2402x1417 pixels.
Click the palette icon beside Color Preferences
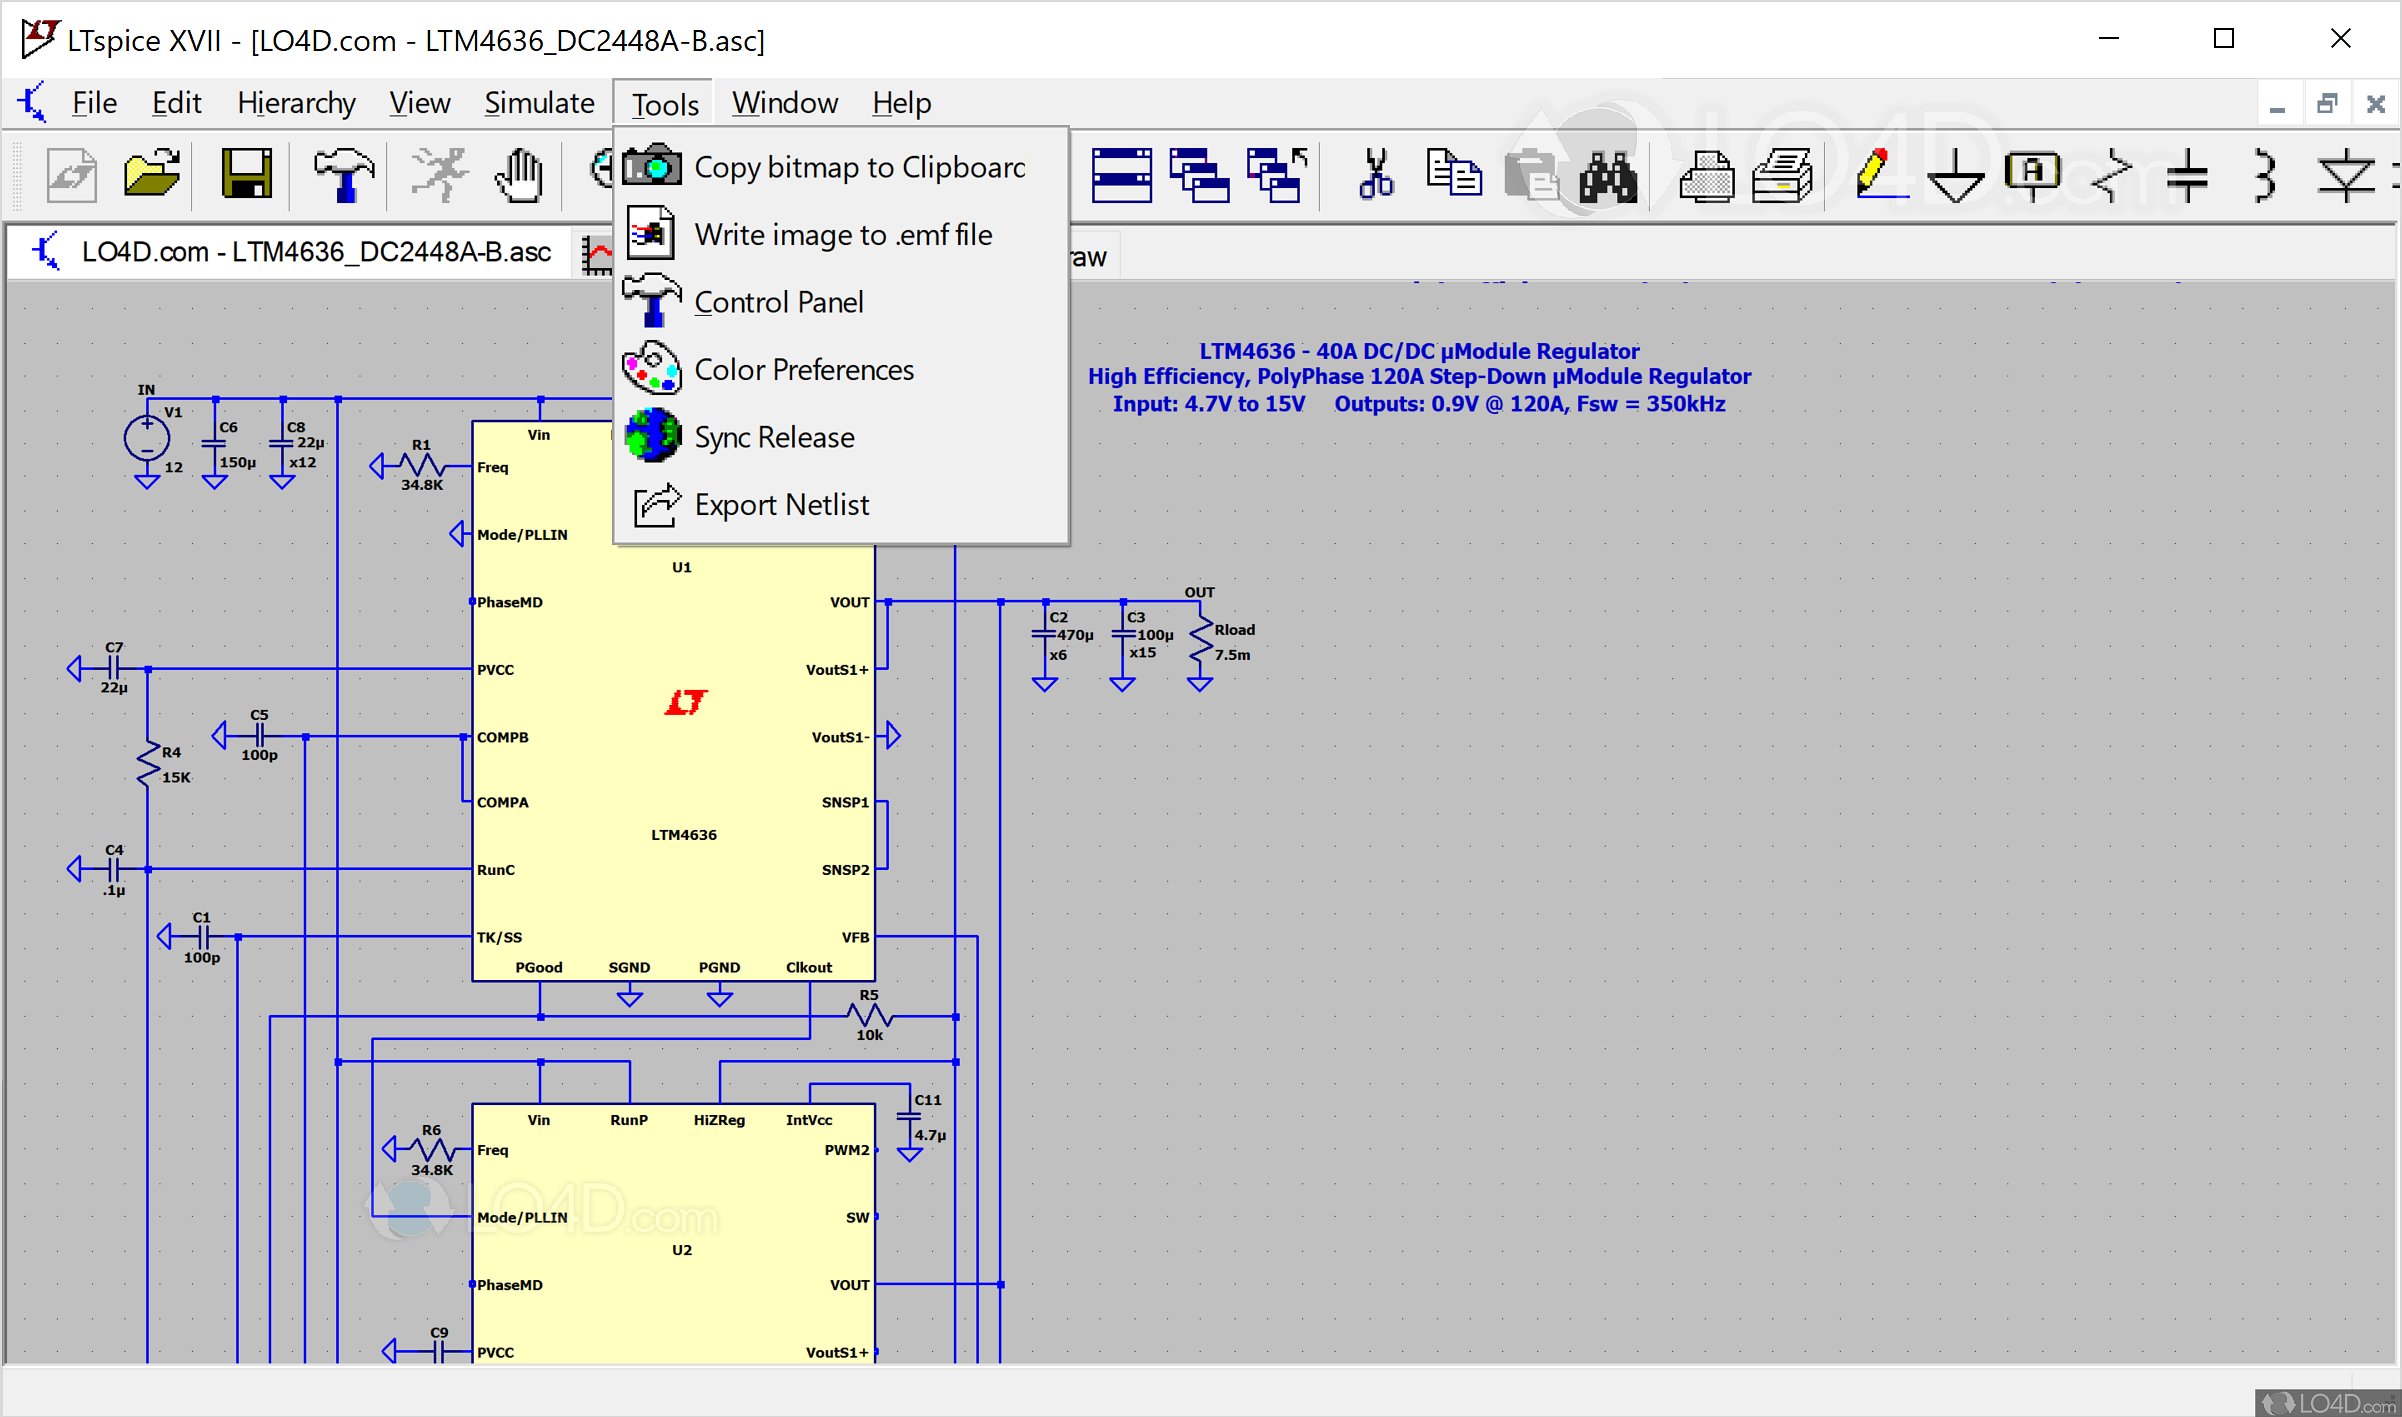(652, 368)
